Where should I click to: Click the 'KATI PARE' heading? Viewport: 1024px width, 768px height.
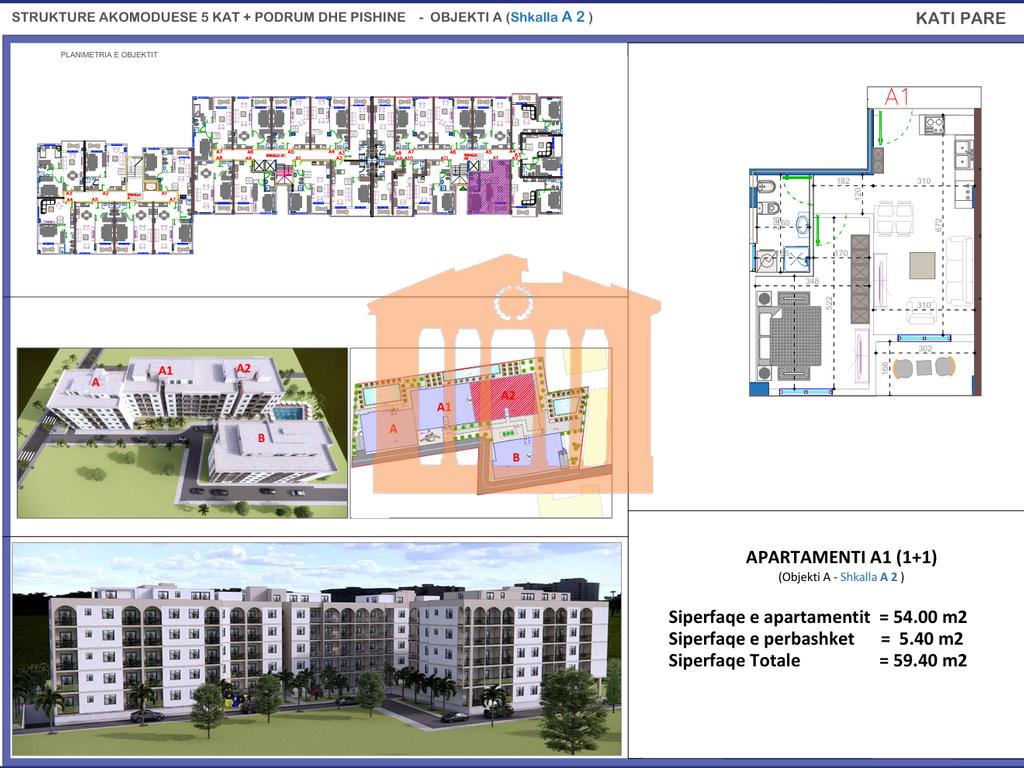(960, 18)
